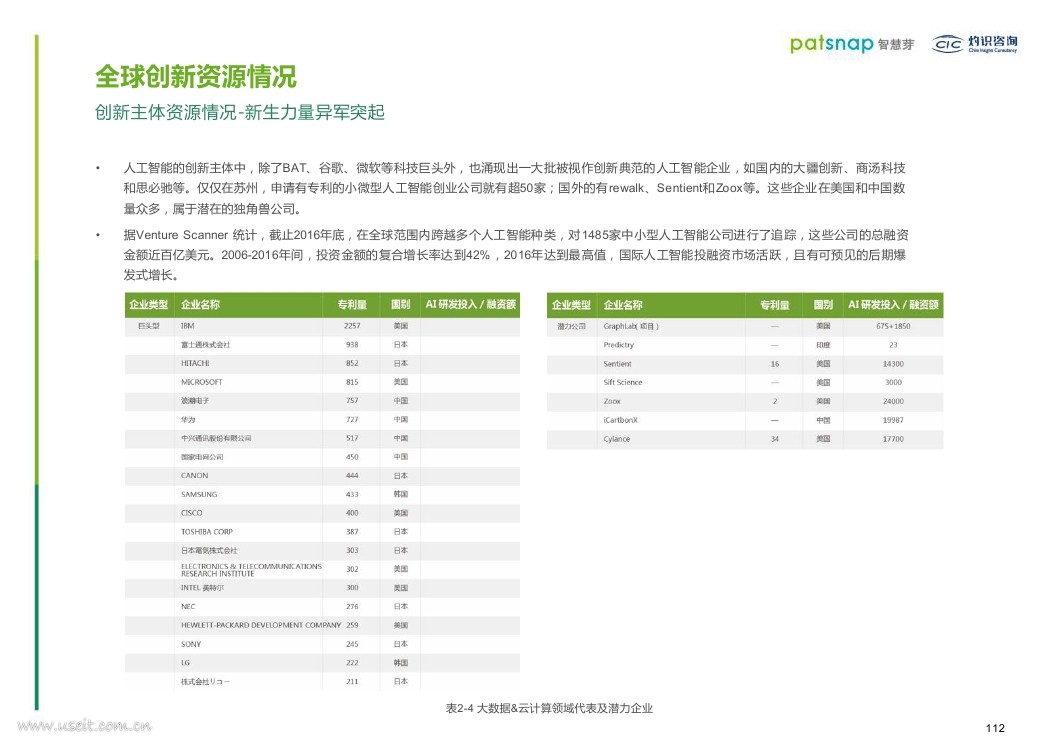Viewport: 1053px width, 744px height.
Task: Click the funding value 24000
Action: point(893,402)
